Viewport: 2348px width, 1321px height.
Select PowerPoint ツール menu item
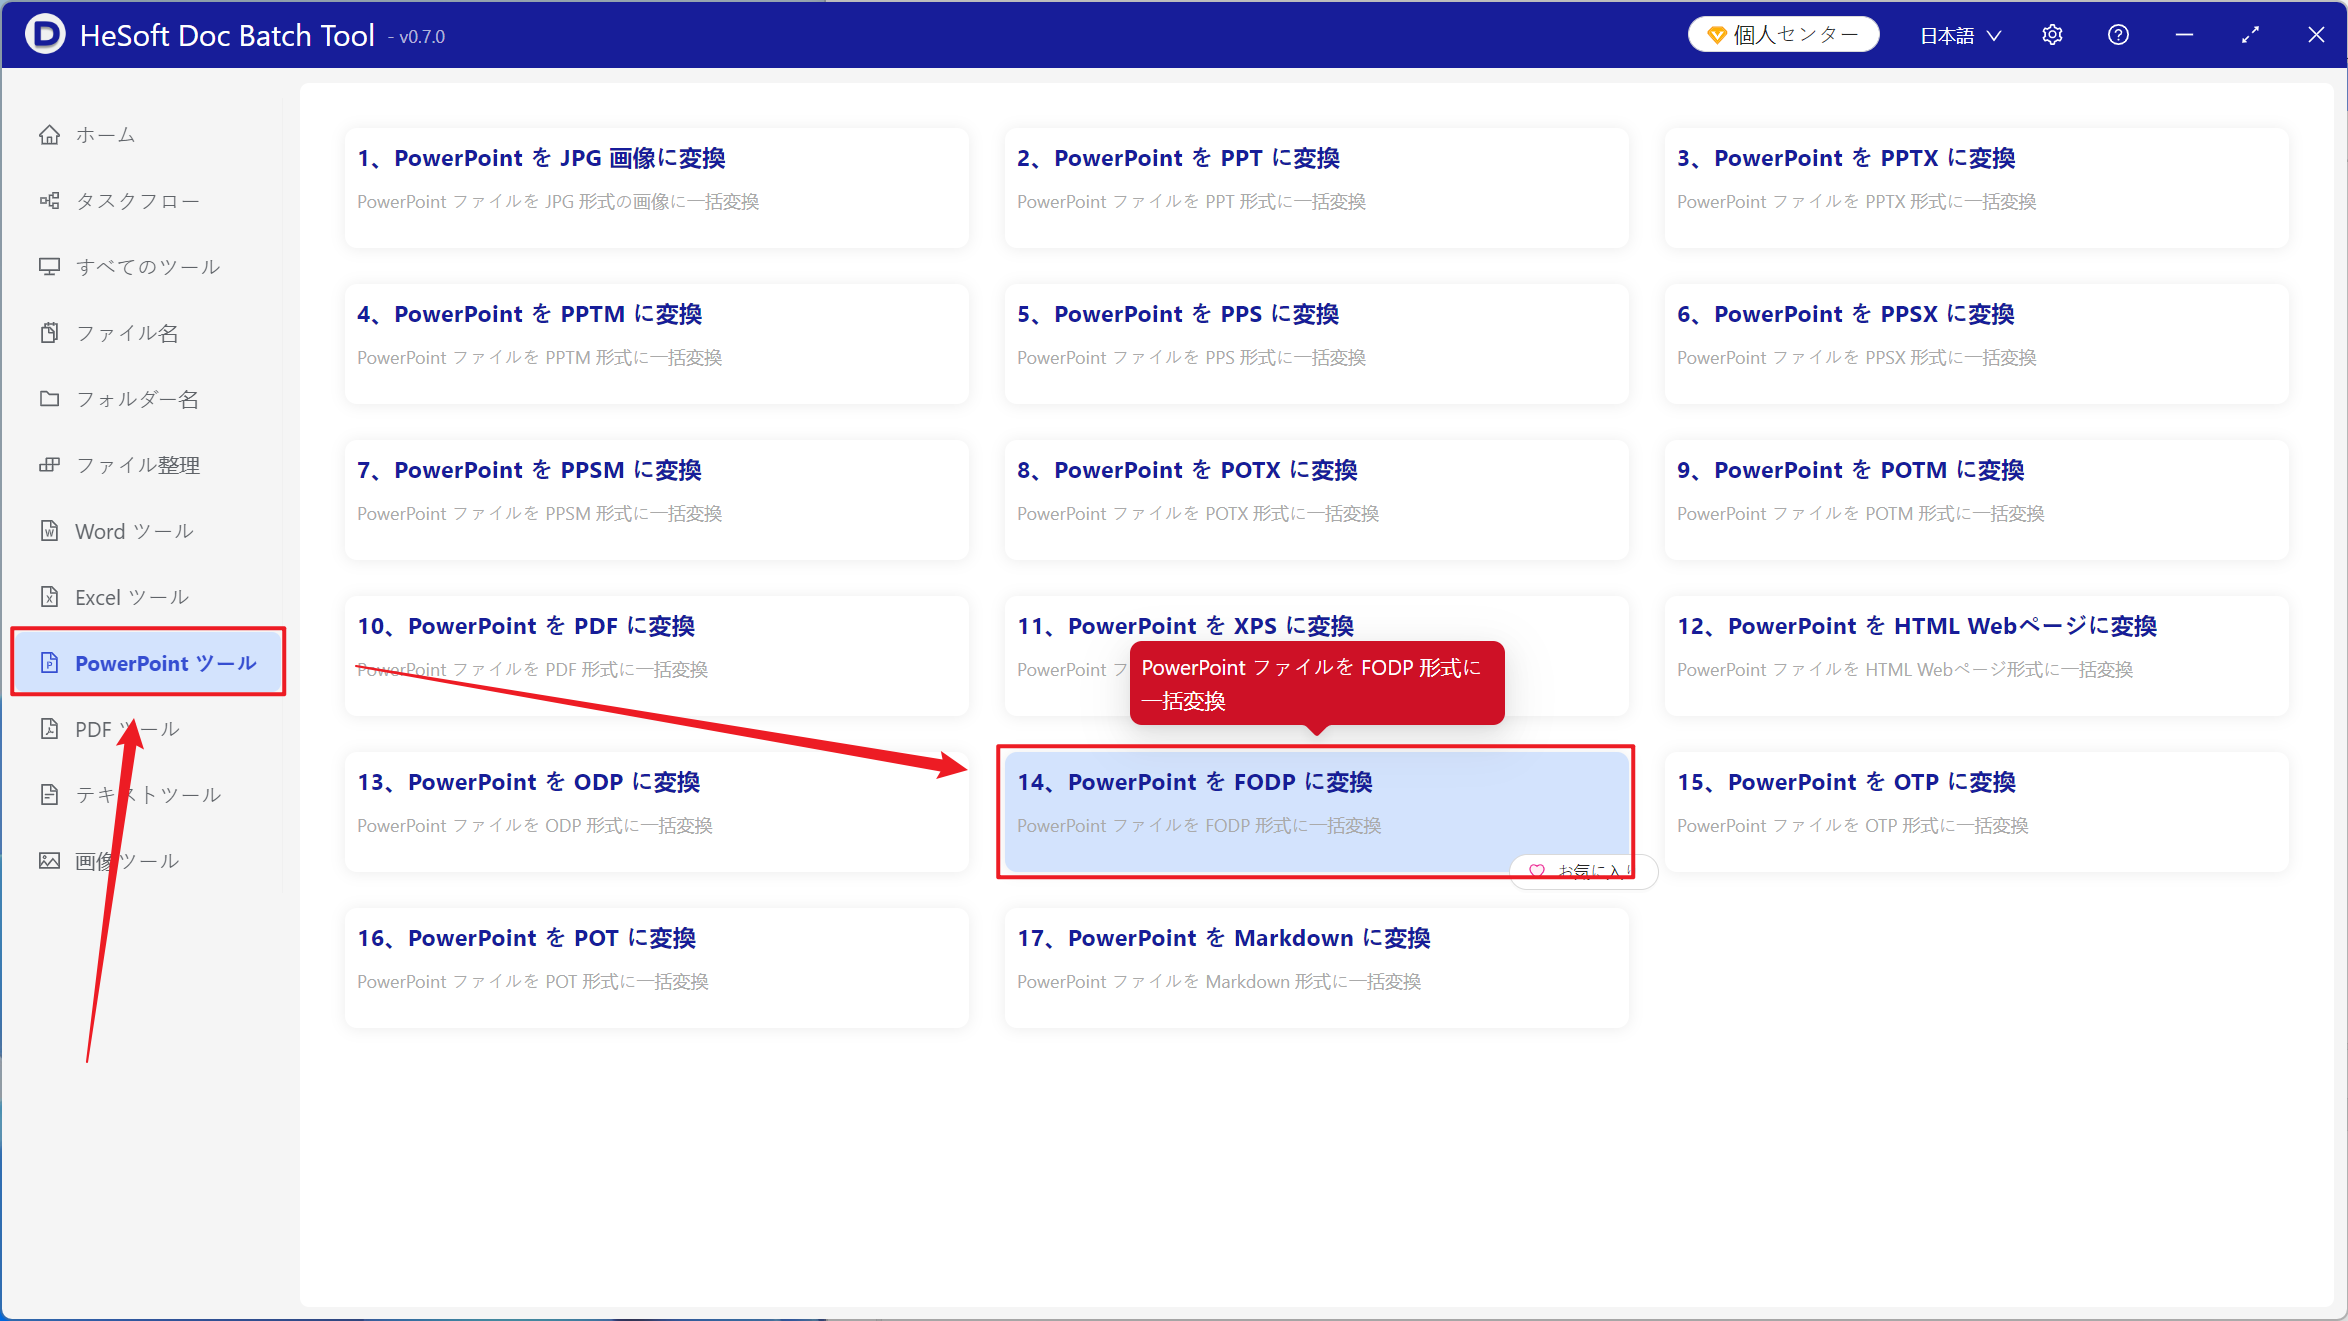[x=148, y=662]
